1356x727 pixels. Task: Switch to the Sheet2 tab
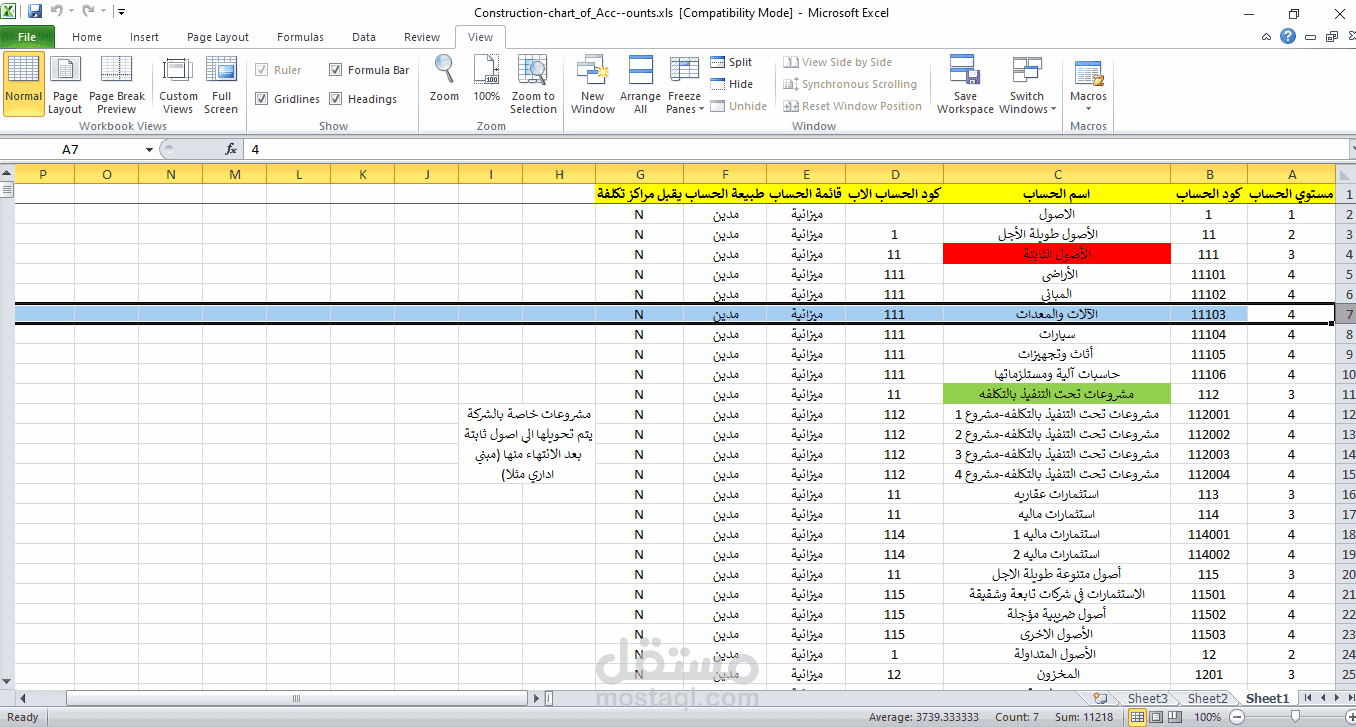pyautogui.click(x=1207, y=698)
